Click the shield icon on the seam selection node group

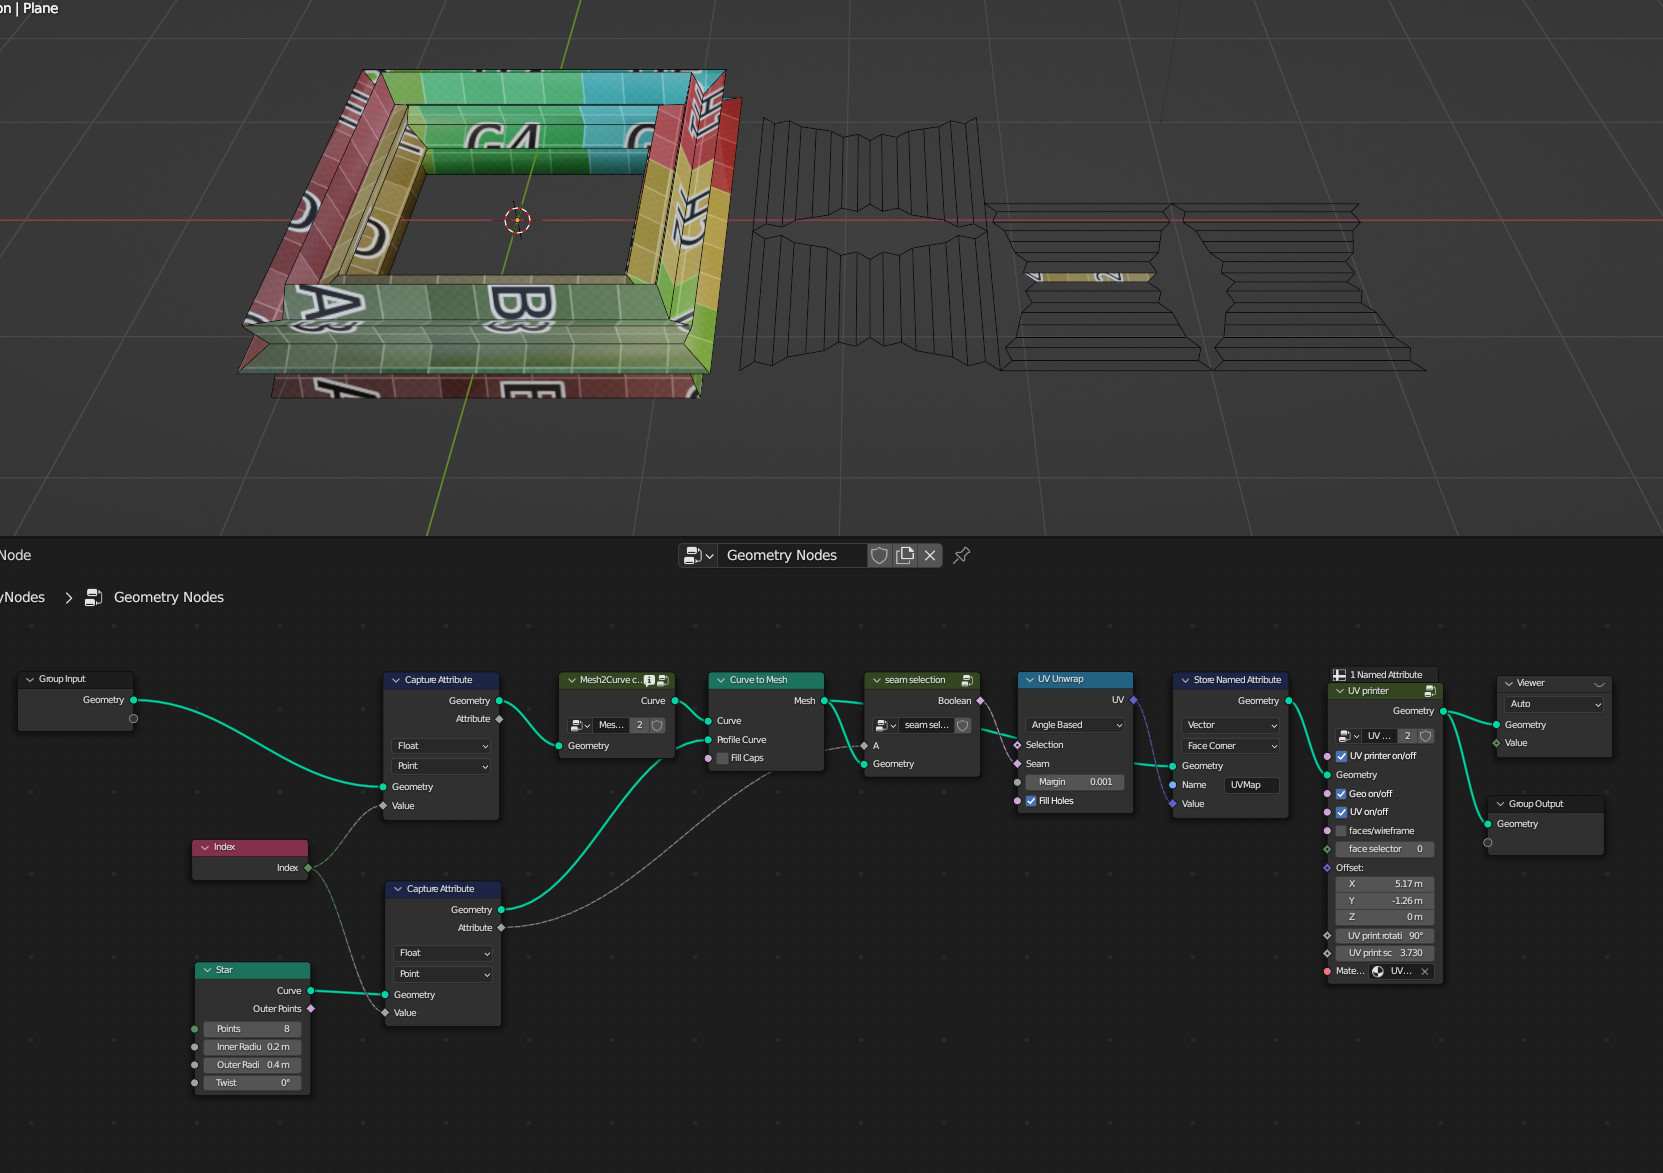[x=961, y=725]
